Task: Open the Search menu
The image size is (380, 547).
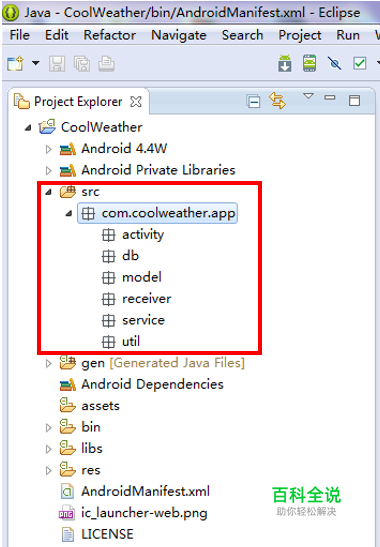Action: point(243,35)
